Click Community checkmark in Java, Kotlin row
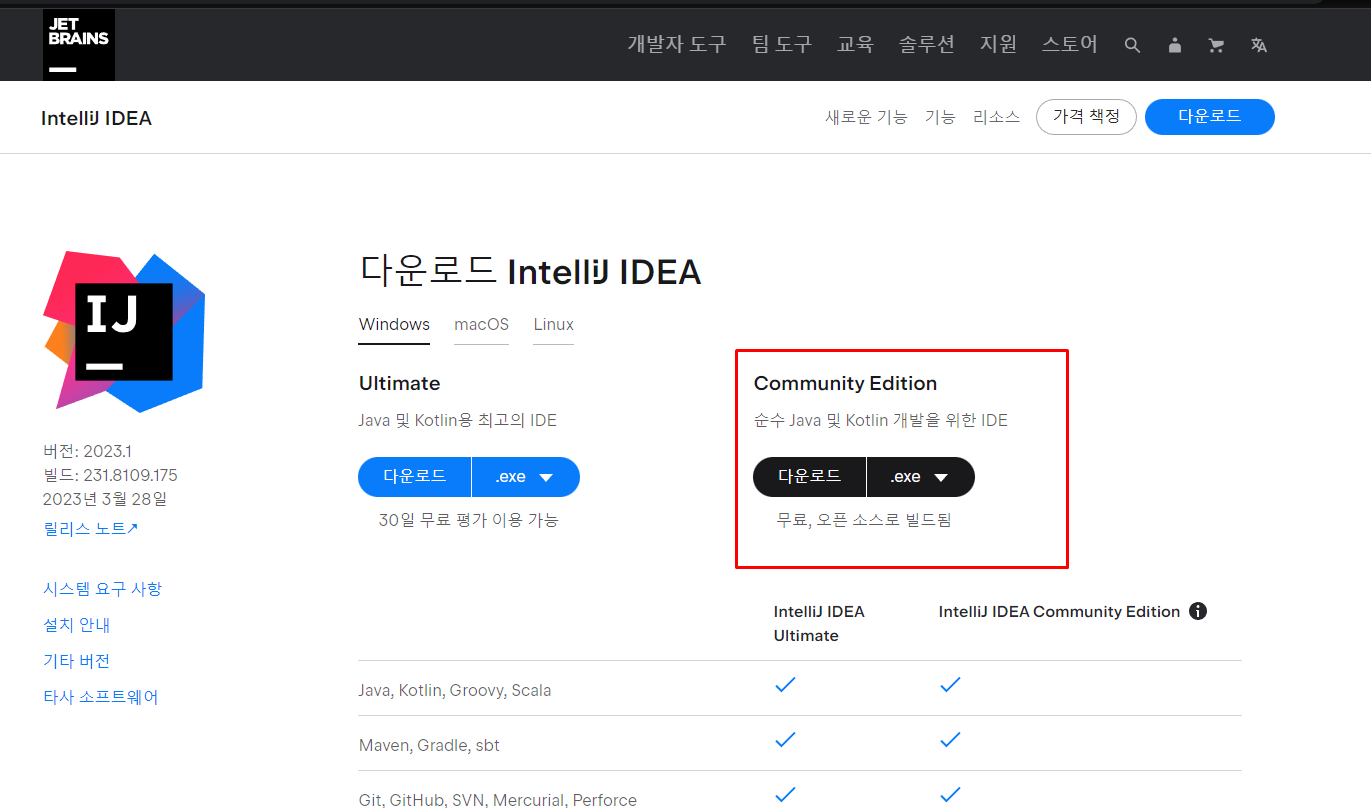This screenshot has height=808, width=1371. pos(950,685)
